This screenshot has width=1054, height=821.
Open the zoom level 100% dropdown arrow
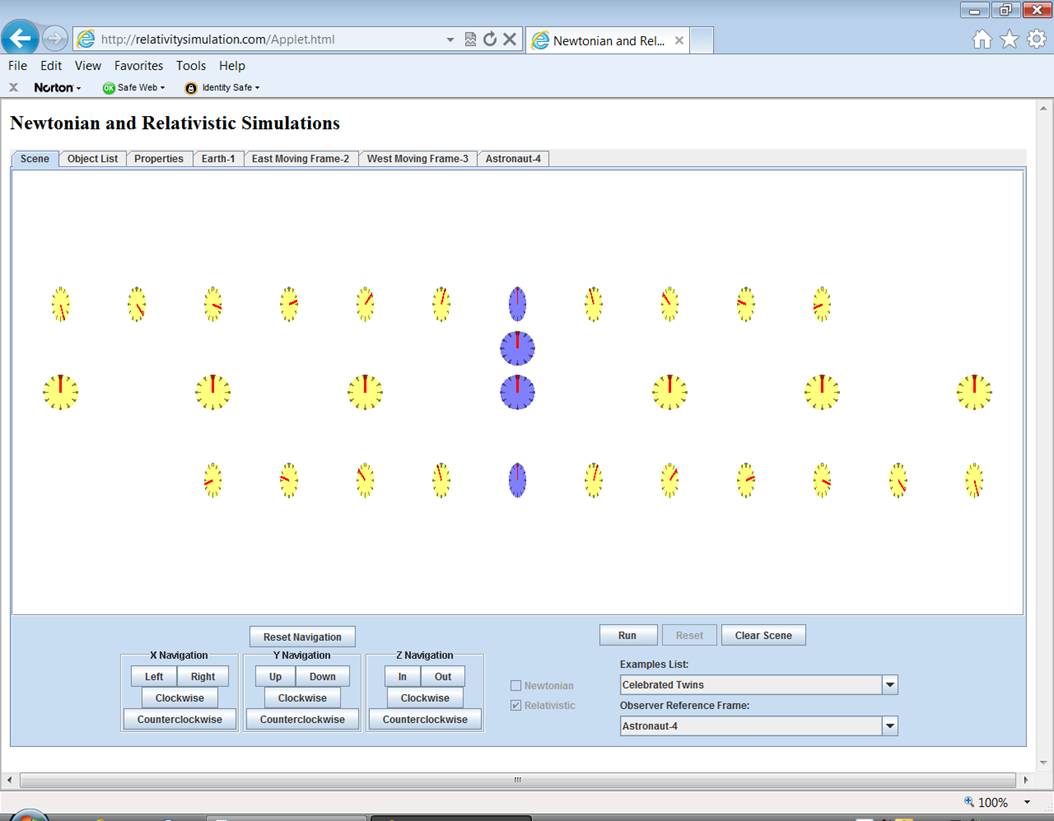1027,802
